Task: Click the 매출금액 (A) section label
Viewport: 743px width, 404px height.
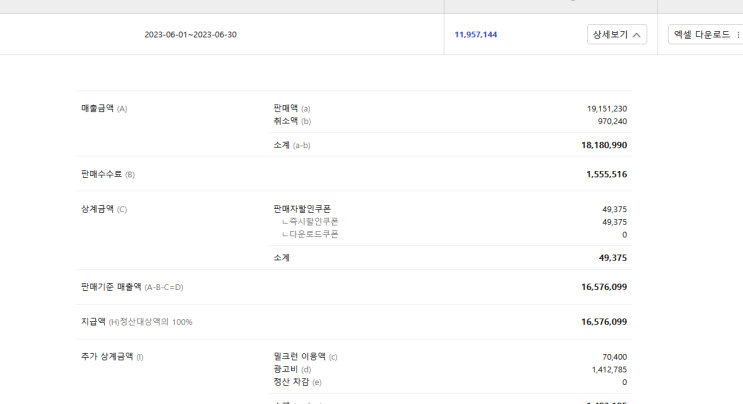Action: (104, 108)
